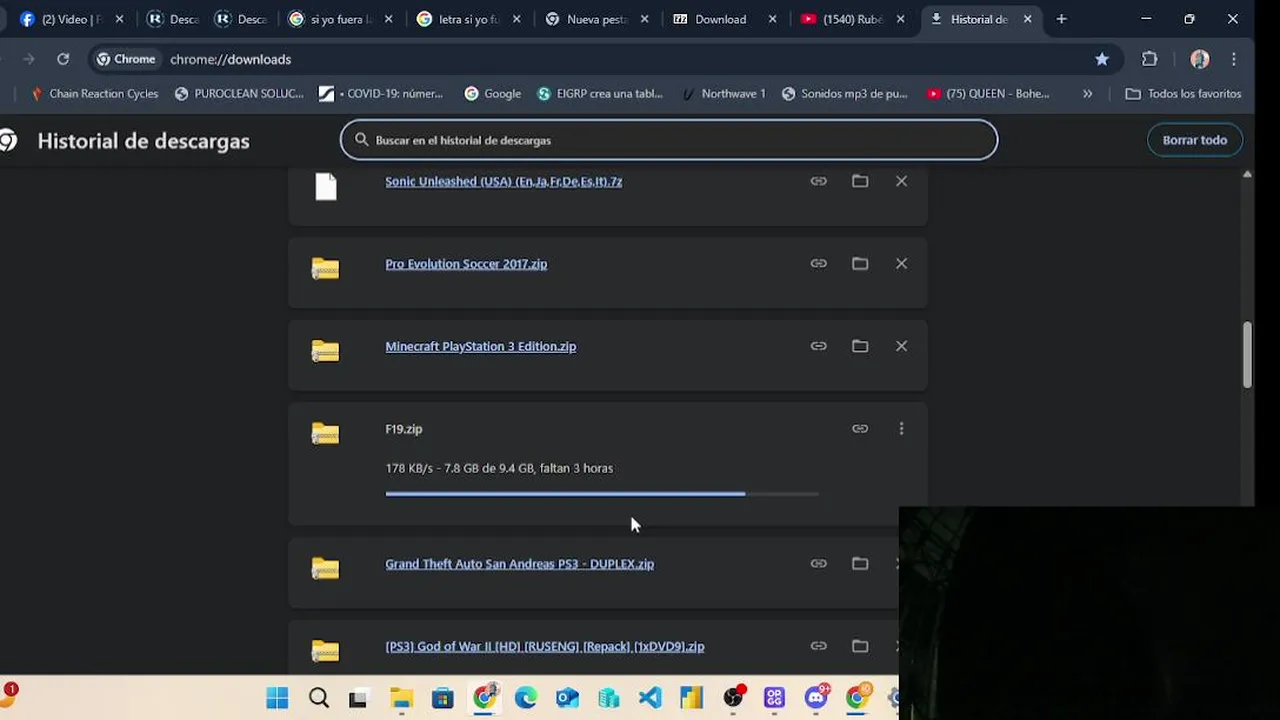Copy download link for F19.zip
This screenshot has height=720, width=1280.
pyautogui.click(x=860, y=429)
